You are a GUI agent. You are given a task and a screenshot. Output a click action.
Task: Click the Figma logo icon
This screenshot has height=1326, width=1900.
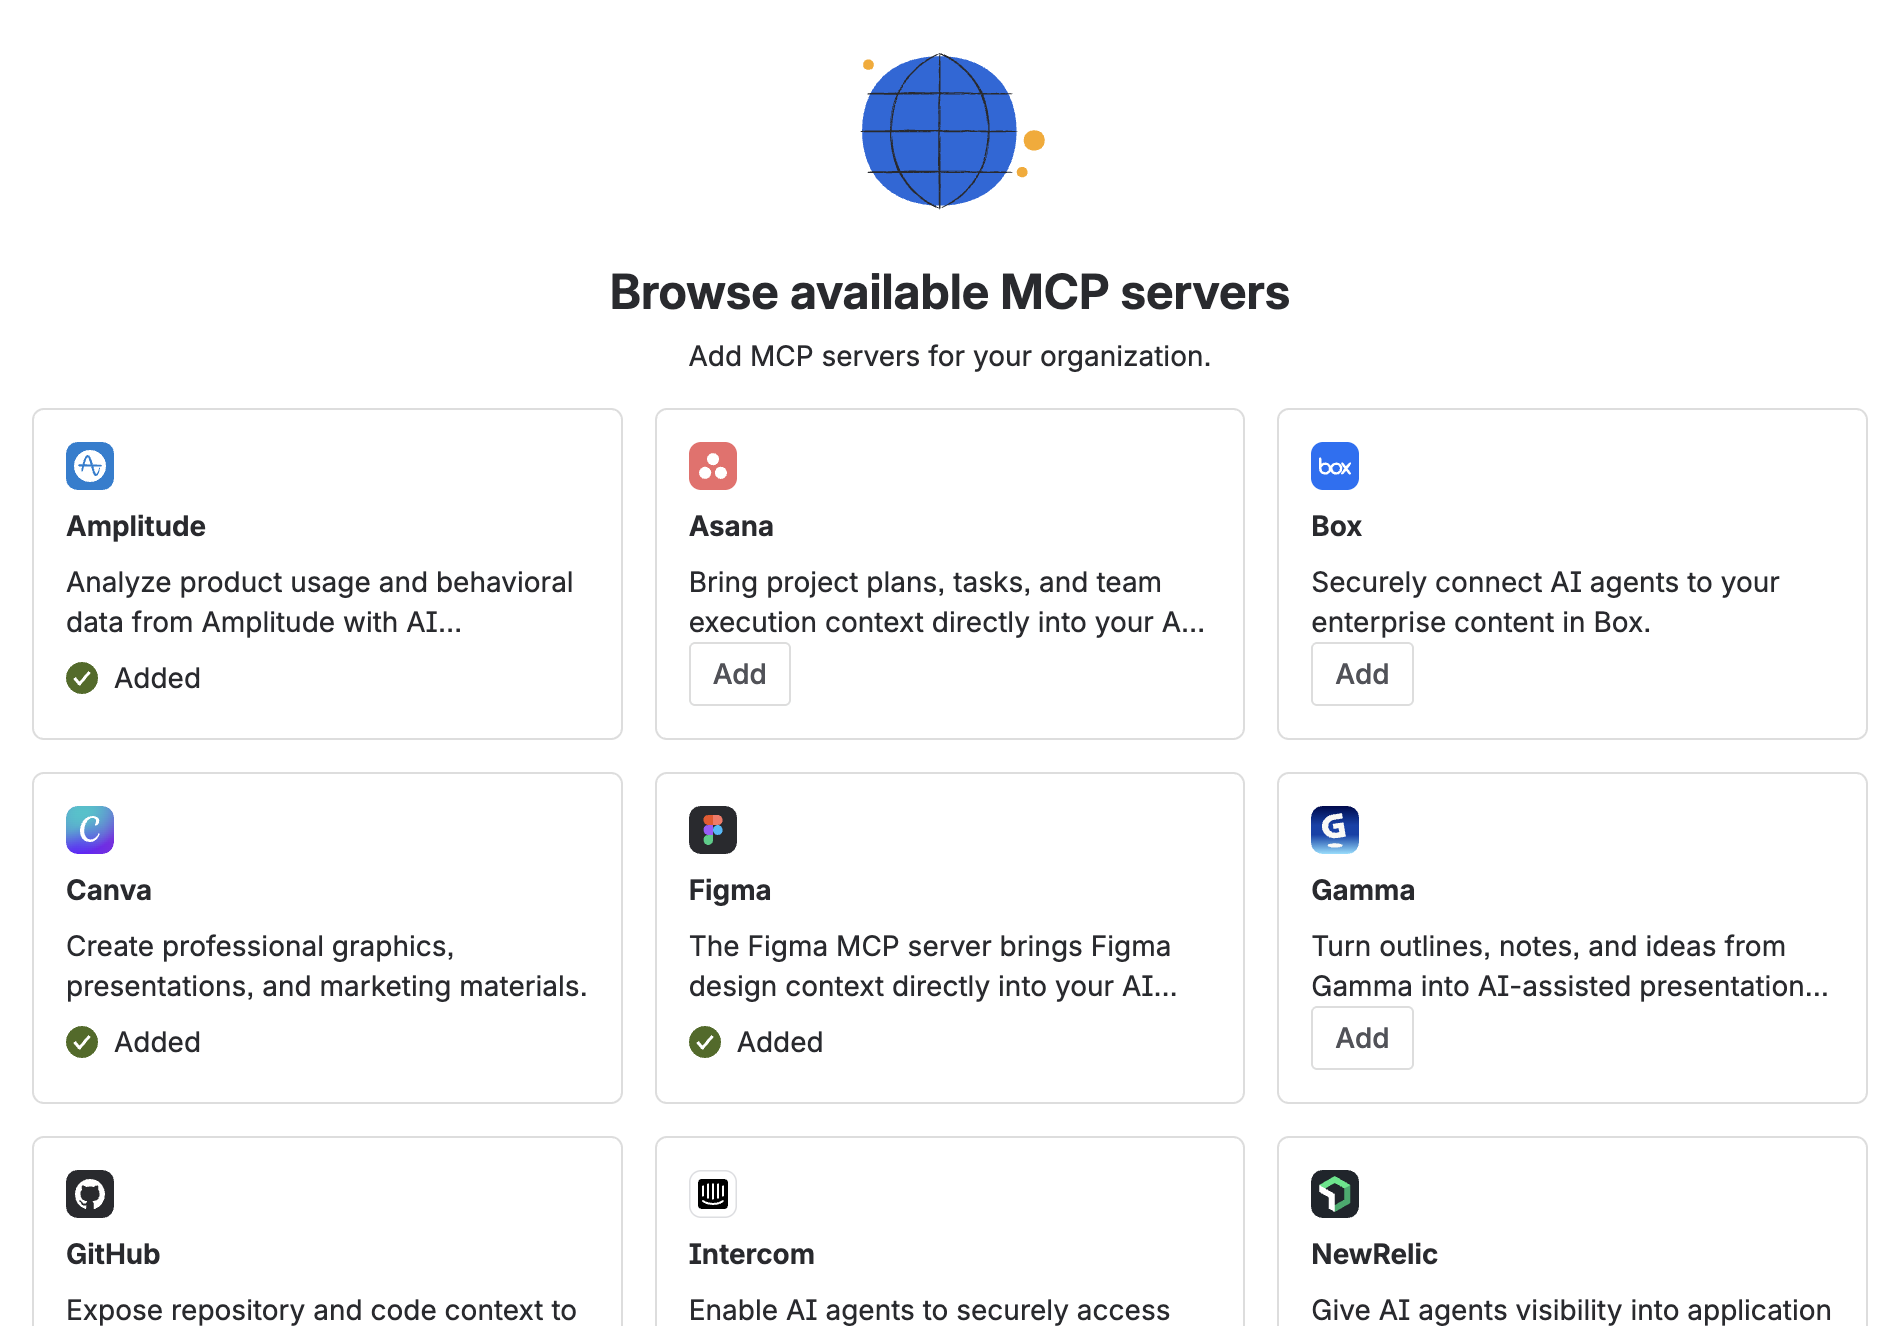pos(712,830)
